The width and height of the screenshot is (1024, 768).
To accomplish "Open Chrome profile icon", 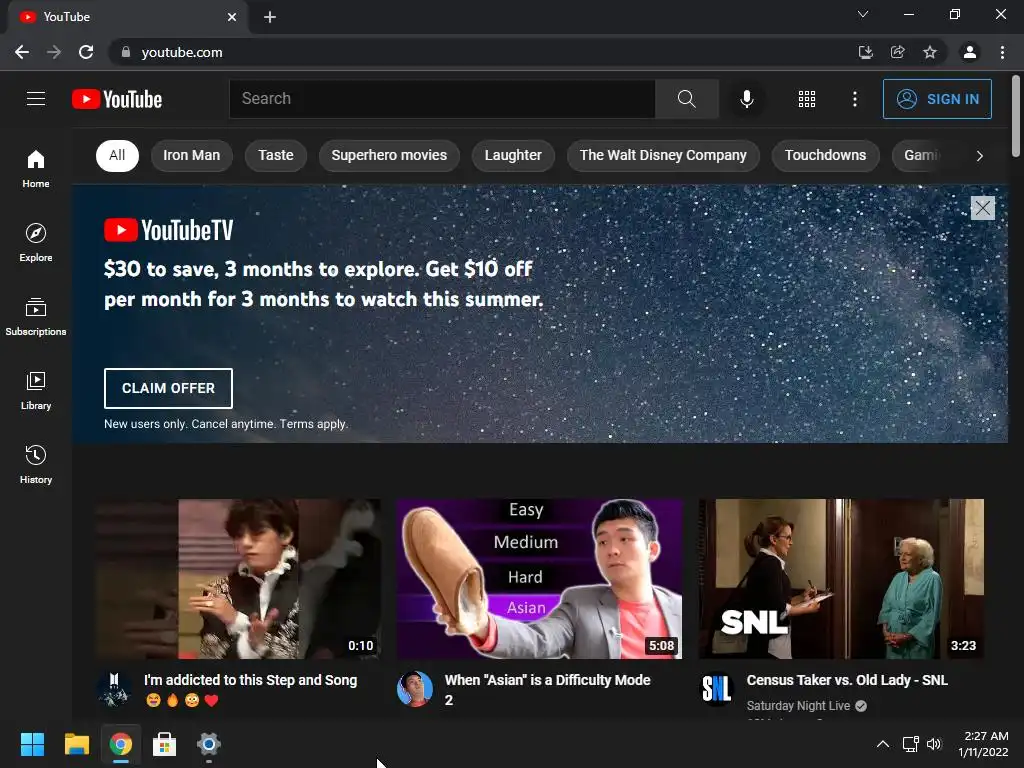I will pyautogui.click(x=970, y=52).
